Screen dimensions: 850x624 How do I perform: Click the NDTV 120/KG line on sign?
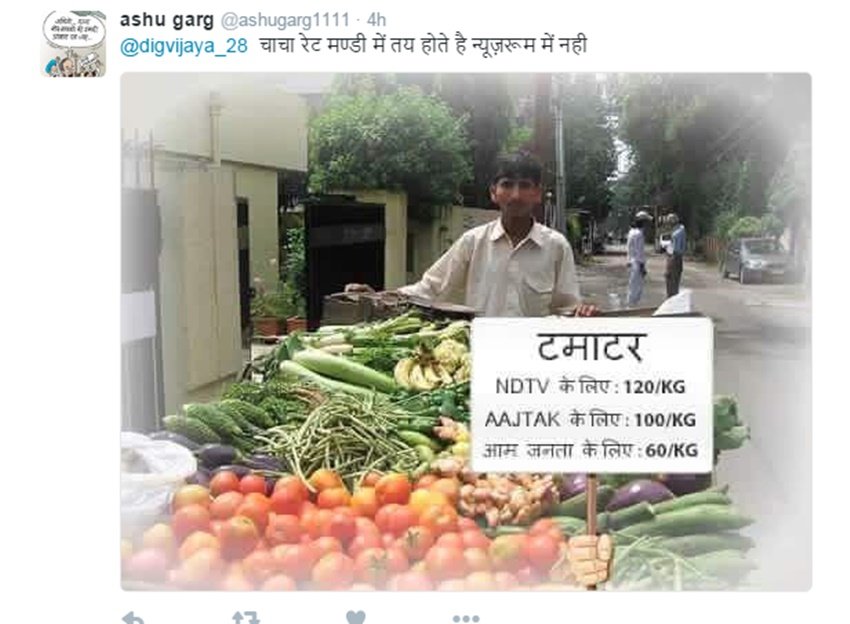(590, 387)
